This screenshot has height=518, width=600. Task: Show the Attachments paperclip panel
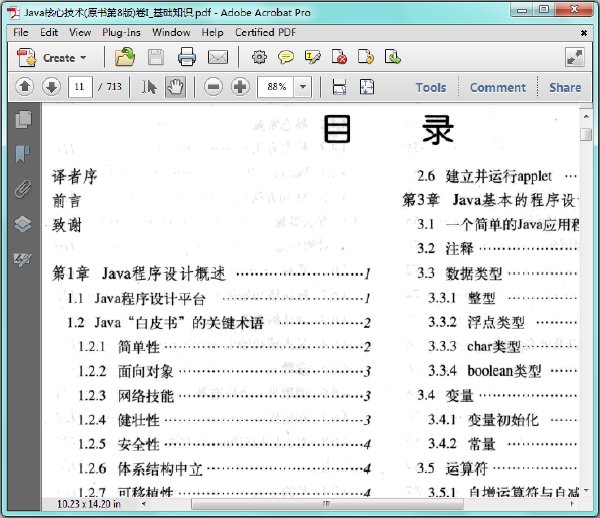pyautogui.click(x=23, y=189)
